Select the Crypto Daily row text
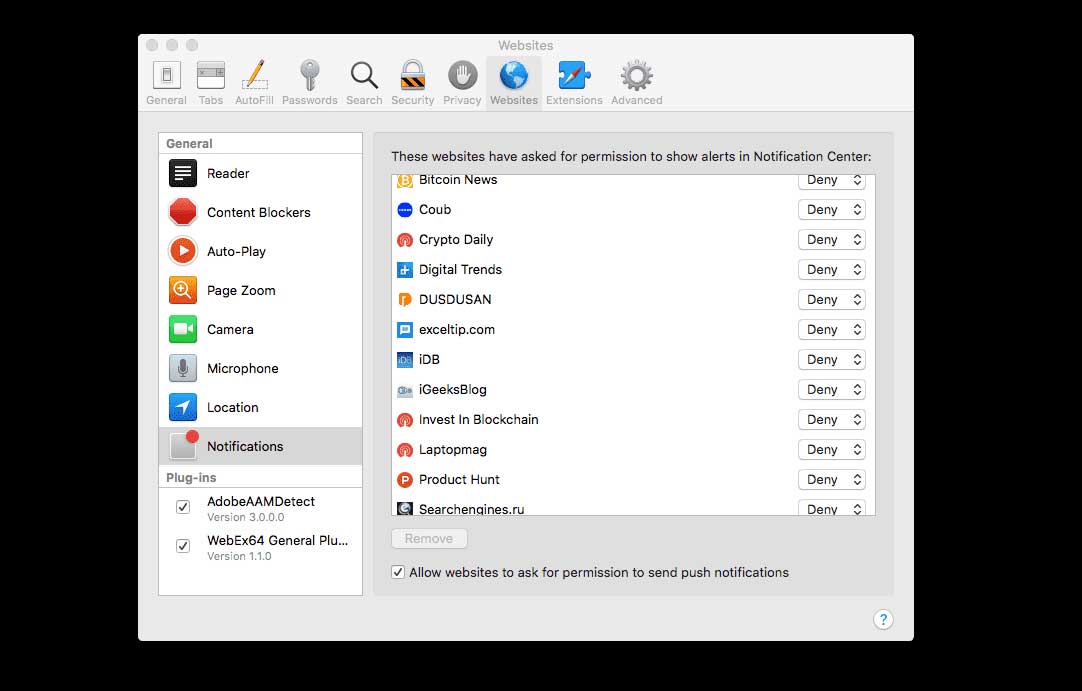The height and width of the screenshot is (691, 1082). [x=455, y=240]
